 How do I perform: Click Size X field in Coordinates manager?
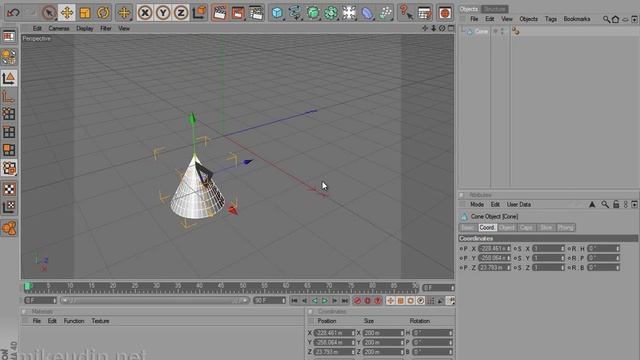click(x=383, y=333)
